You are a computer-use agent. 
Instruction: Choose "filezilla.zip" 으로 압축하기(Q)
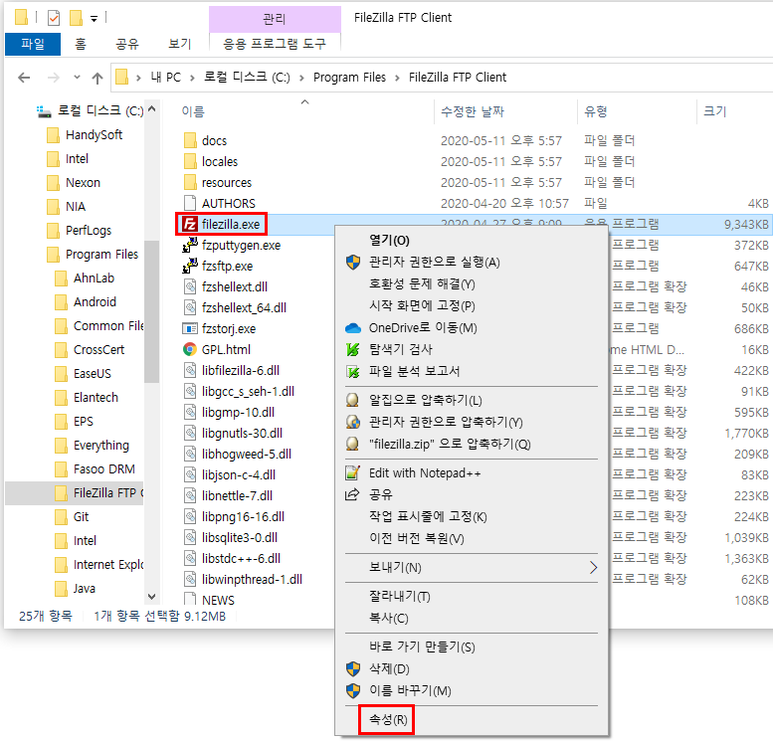point(471,444)
